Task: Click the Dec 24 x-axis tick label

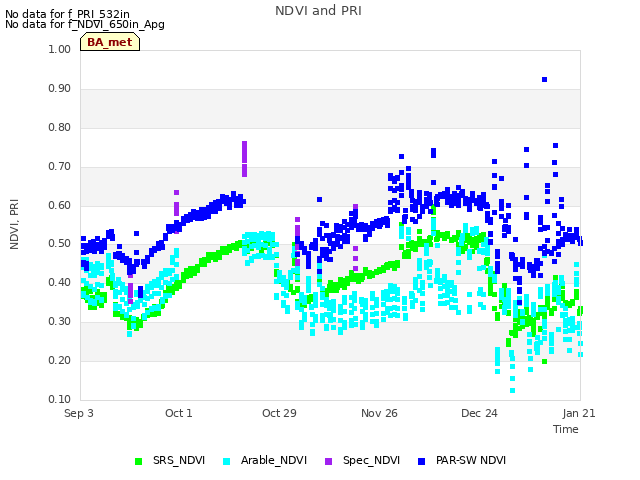Action: tap(479, 413)
